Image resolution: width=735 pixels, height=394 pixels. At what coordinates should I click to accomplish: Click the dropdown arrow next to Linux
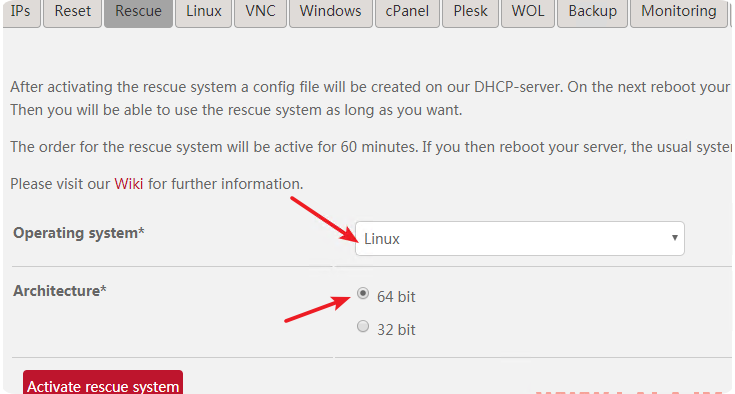point(675,238)
